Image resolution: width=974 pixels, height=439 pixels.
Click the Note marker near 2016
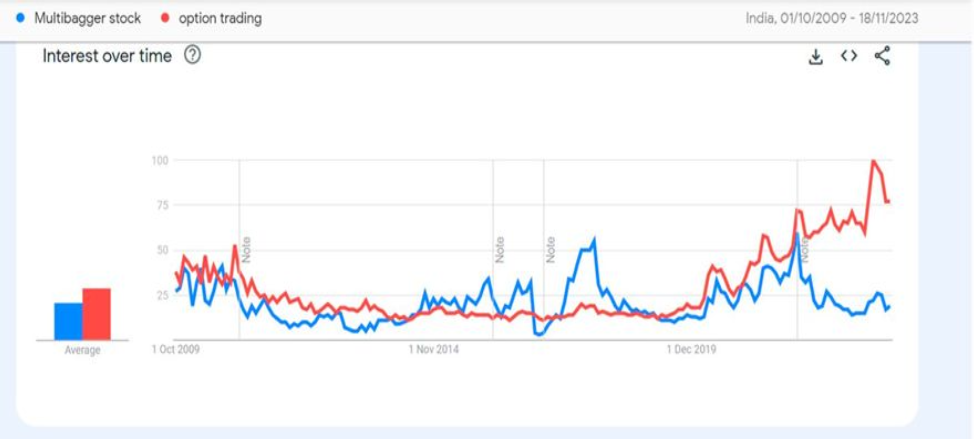(x=550, y=250)
